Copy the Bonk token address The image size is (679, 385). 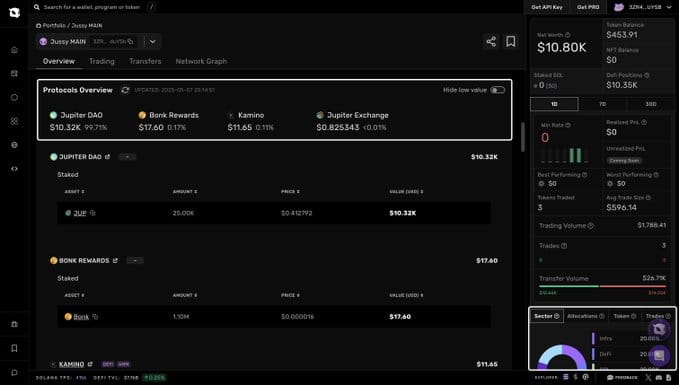[95, 317]
